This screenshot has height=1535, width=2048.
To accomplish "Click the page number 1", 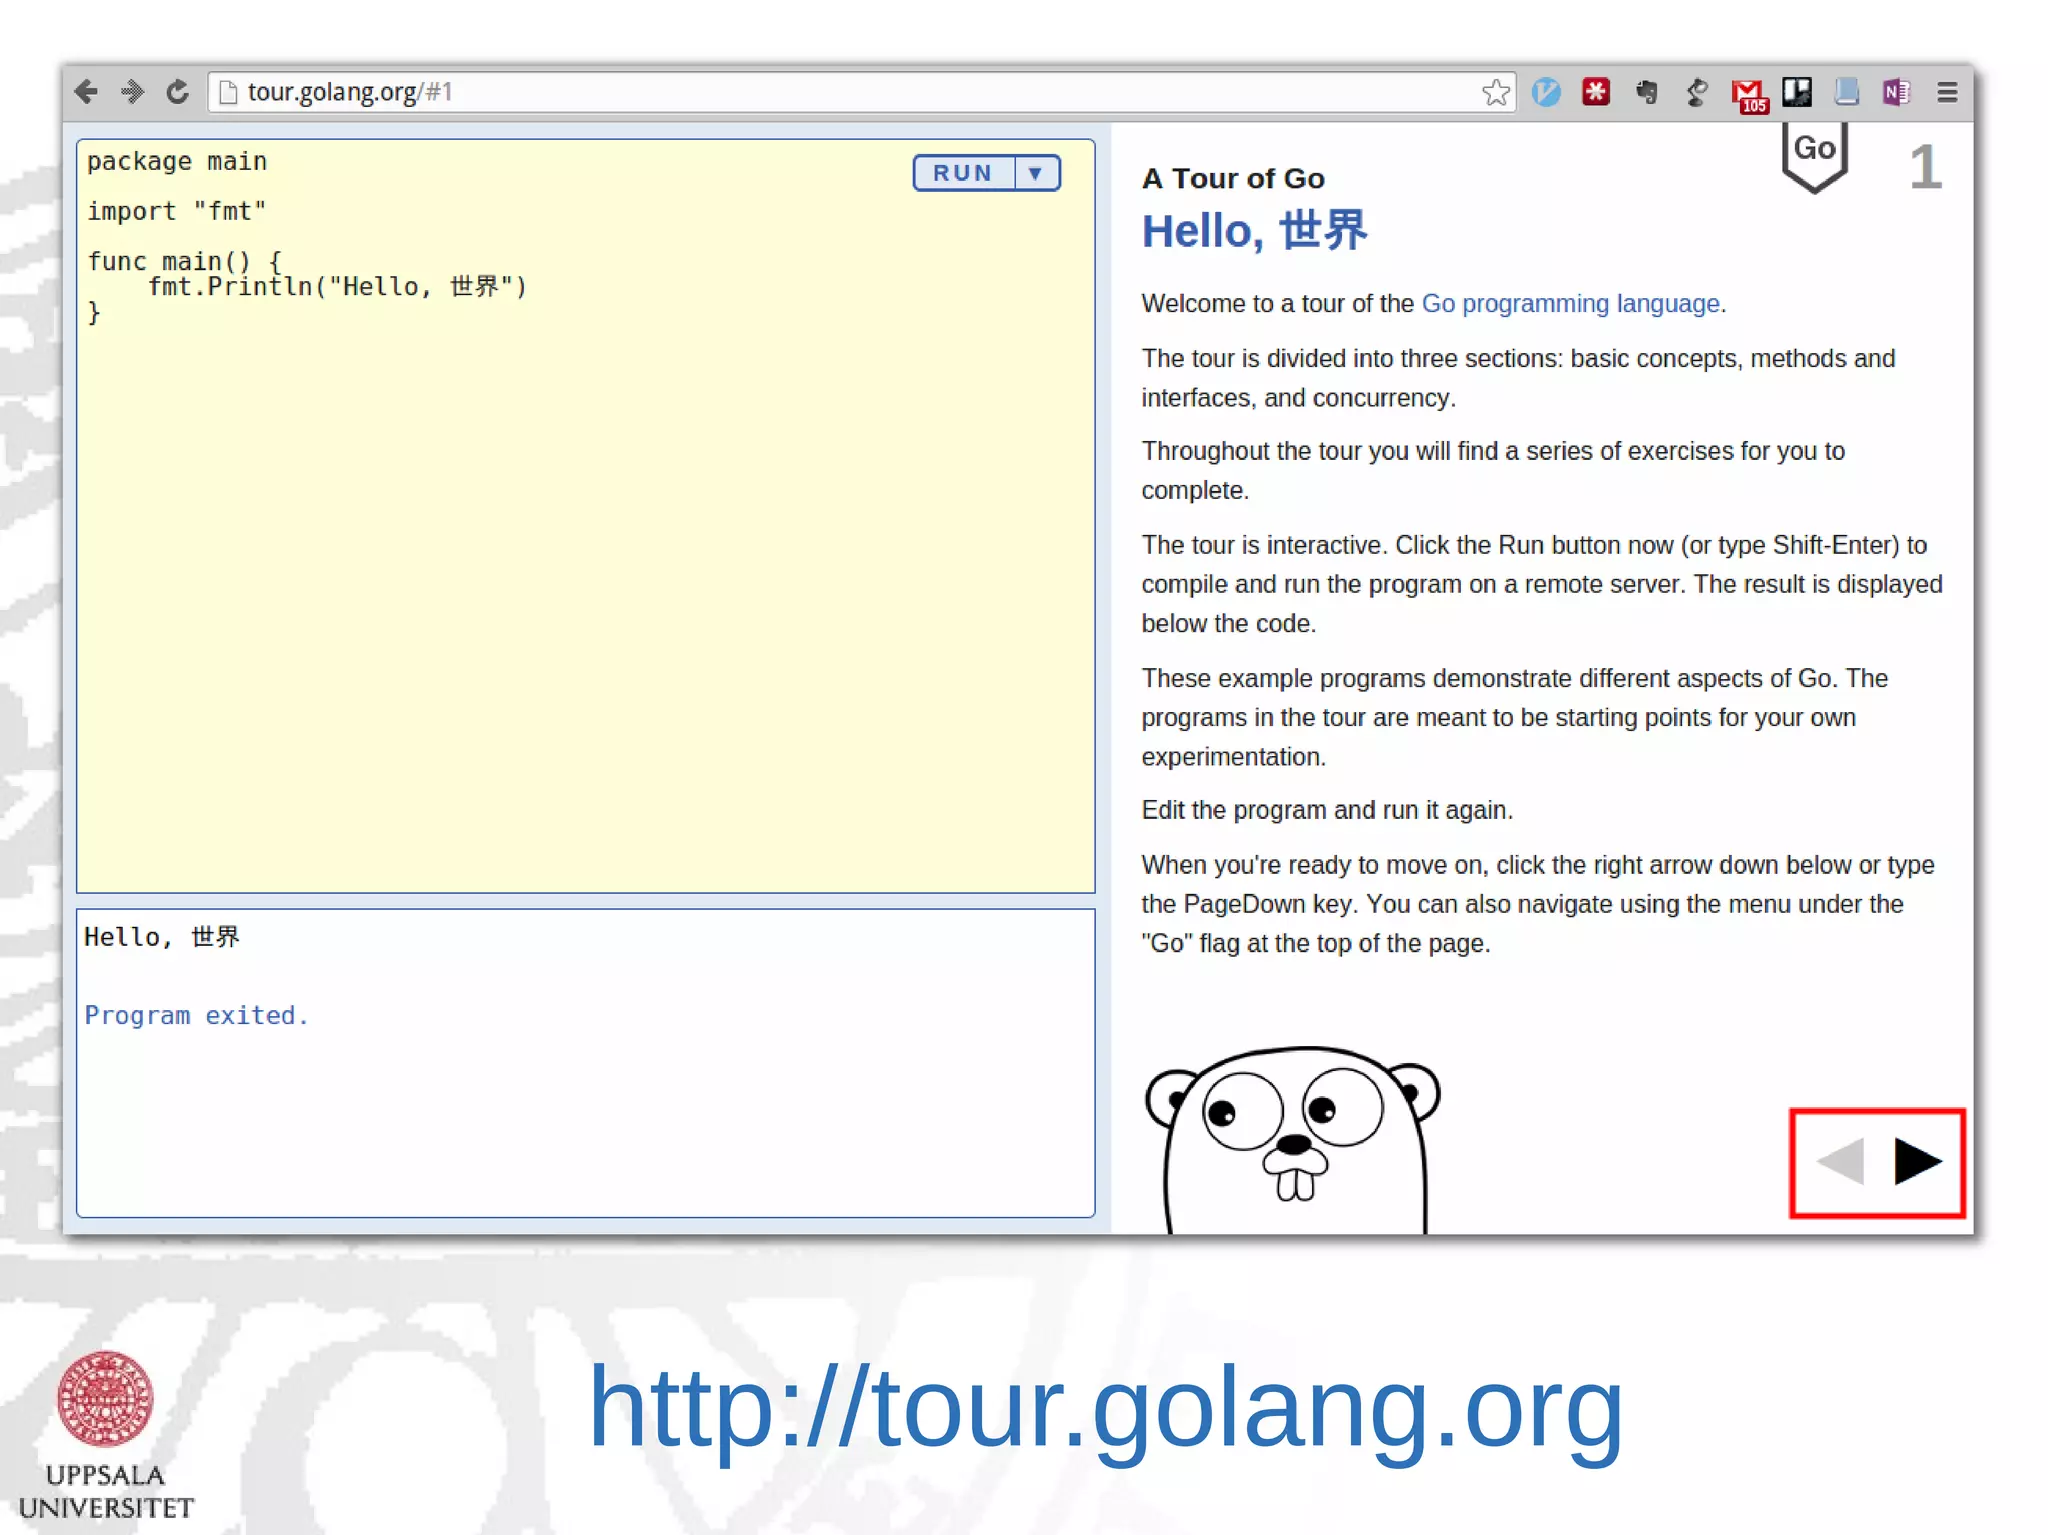I will 1925,167.
